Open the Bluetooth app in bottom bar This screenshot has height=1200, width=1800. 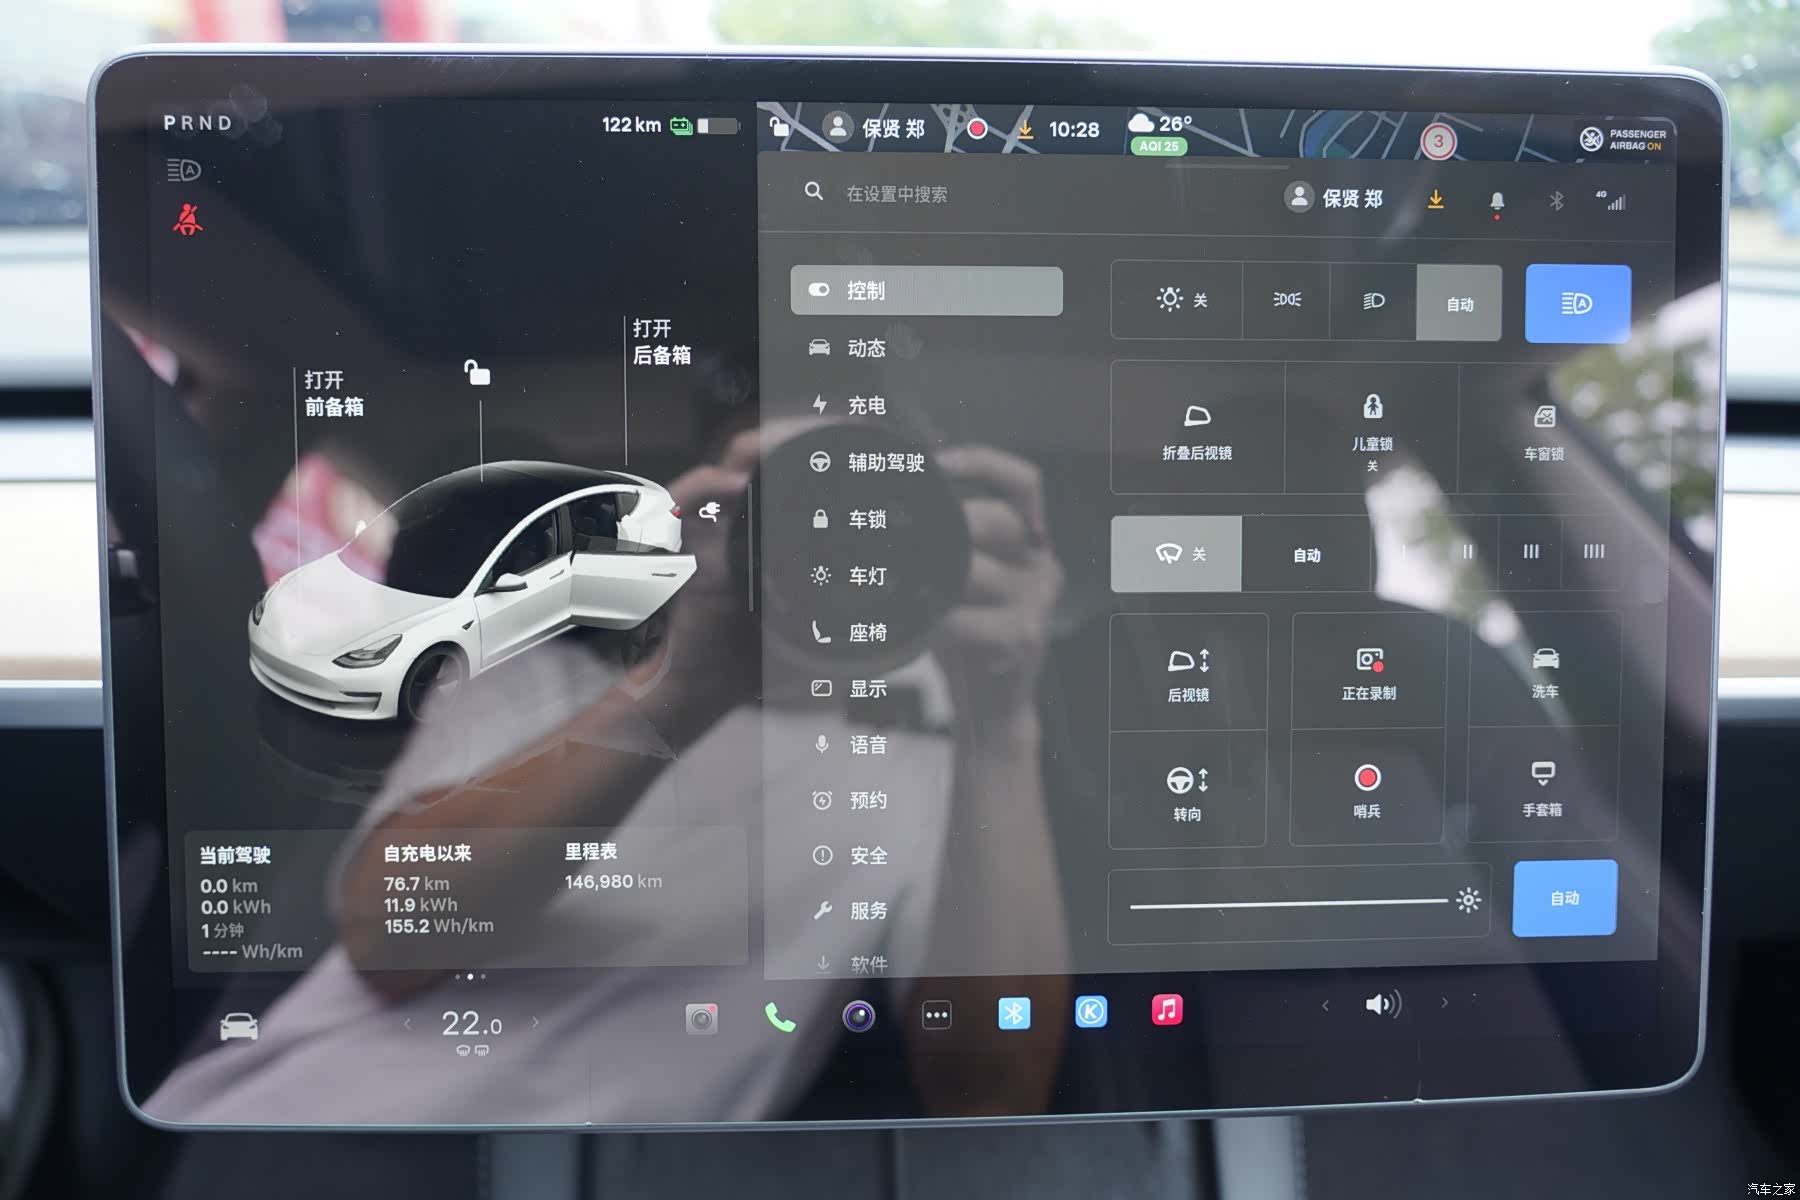[x=1014, y=1013]
